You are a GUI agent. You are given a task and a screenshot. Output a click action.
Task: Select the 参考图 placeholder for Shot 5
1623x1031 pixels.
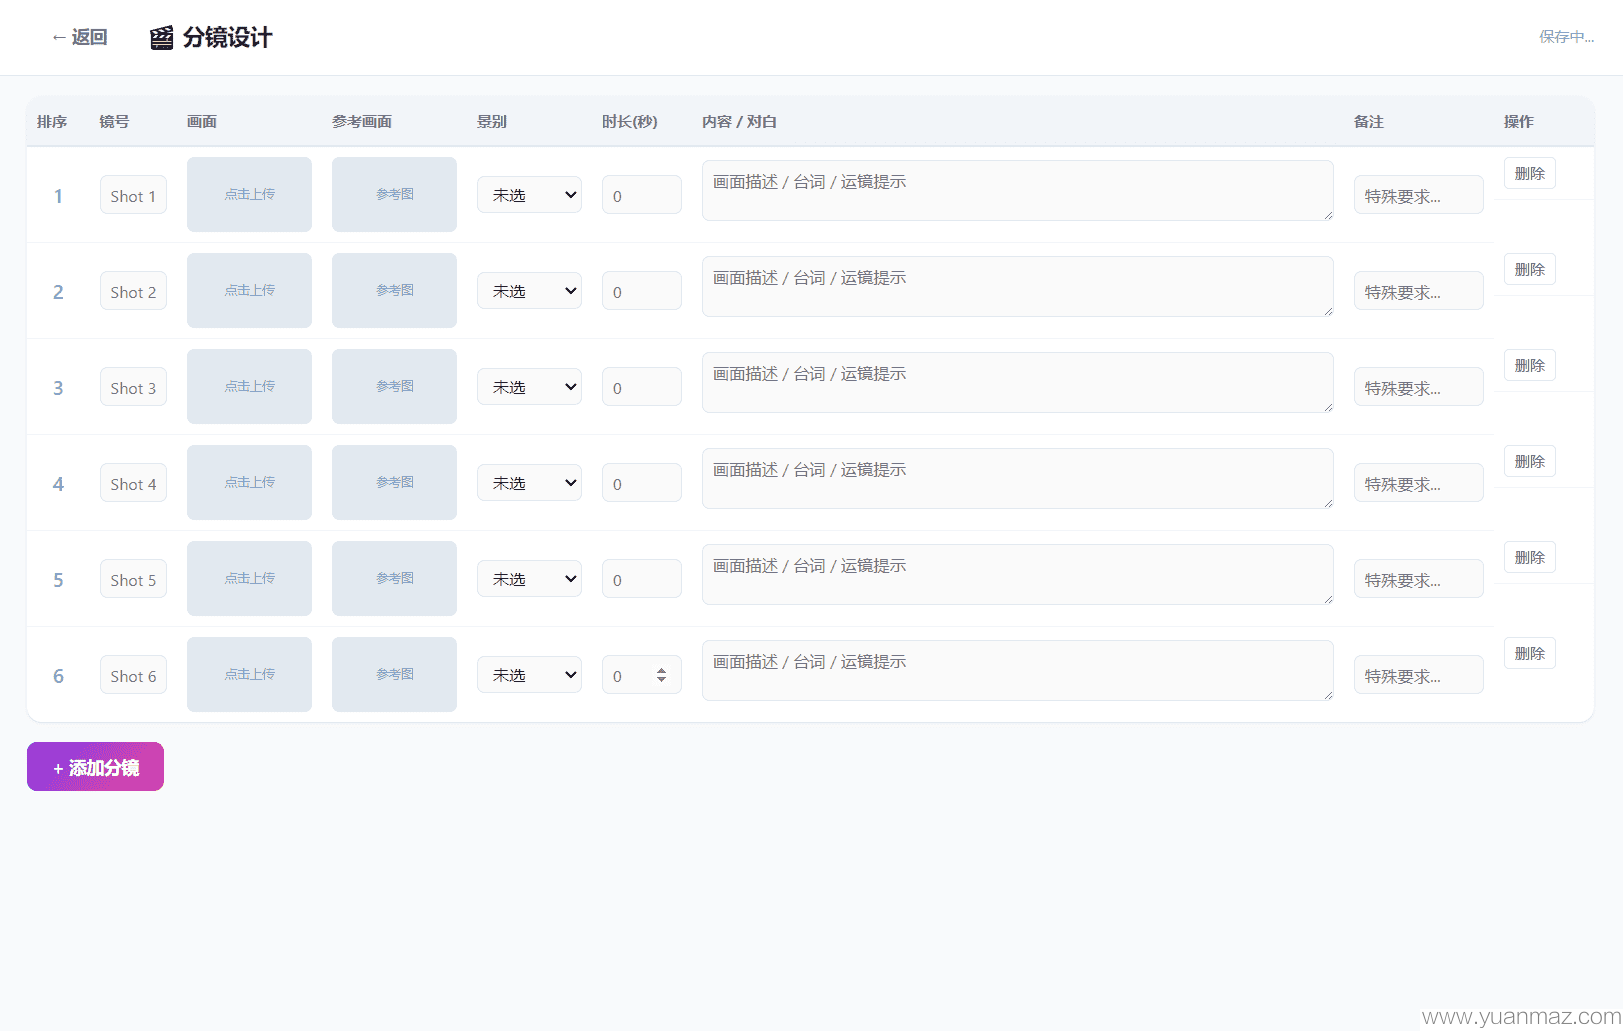pos(394,578)
